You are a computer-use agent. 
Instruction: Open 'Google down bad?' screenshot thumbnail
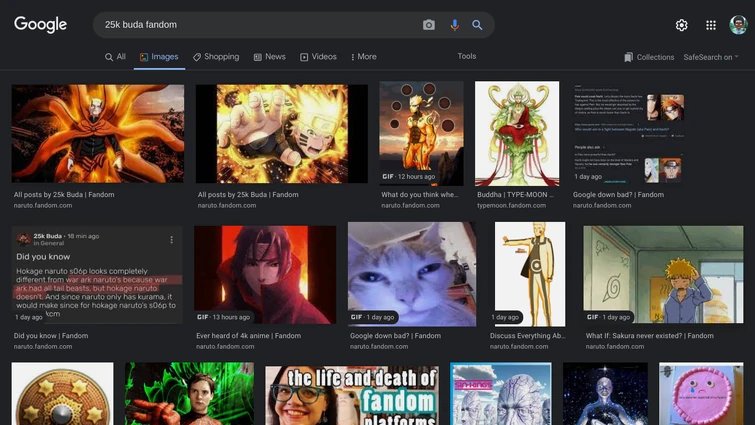(x=628, y=134)
